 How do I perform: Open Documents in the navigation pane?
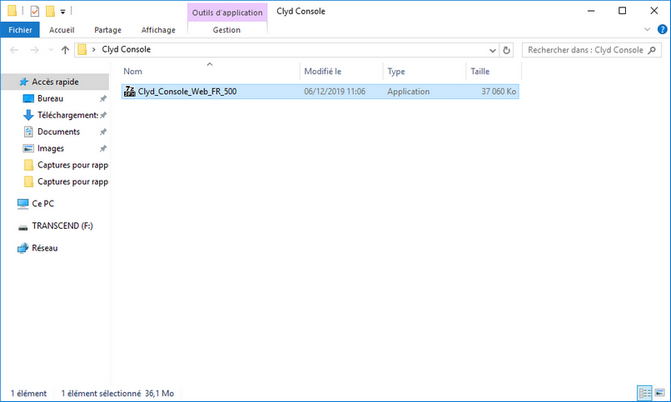pyautogui.click(x=59, y=132)
